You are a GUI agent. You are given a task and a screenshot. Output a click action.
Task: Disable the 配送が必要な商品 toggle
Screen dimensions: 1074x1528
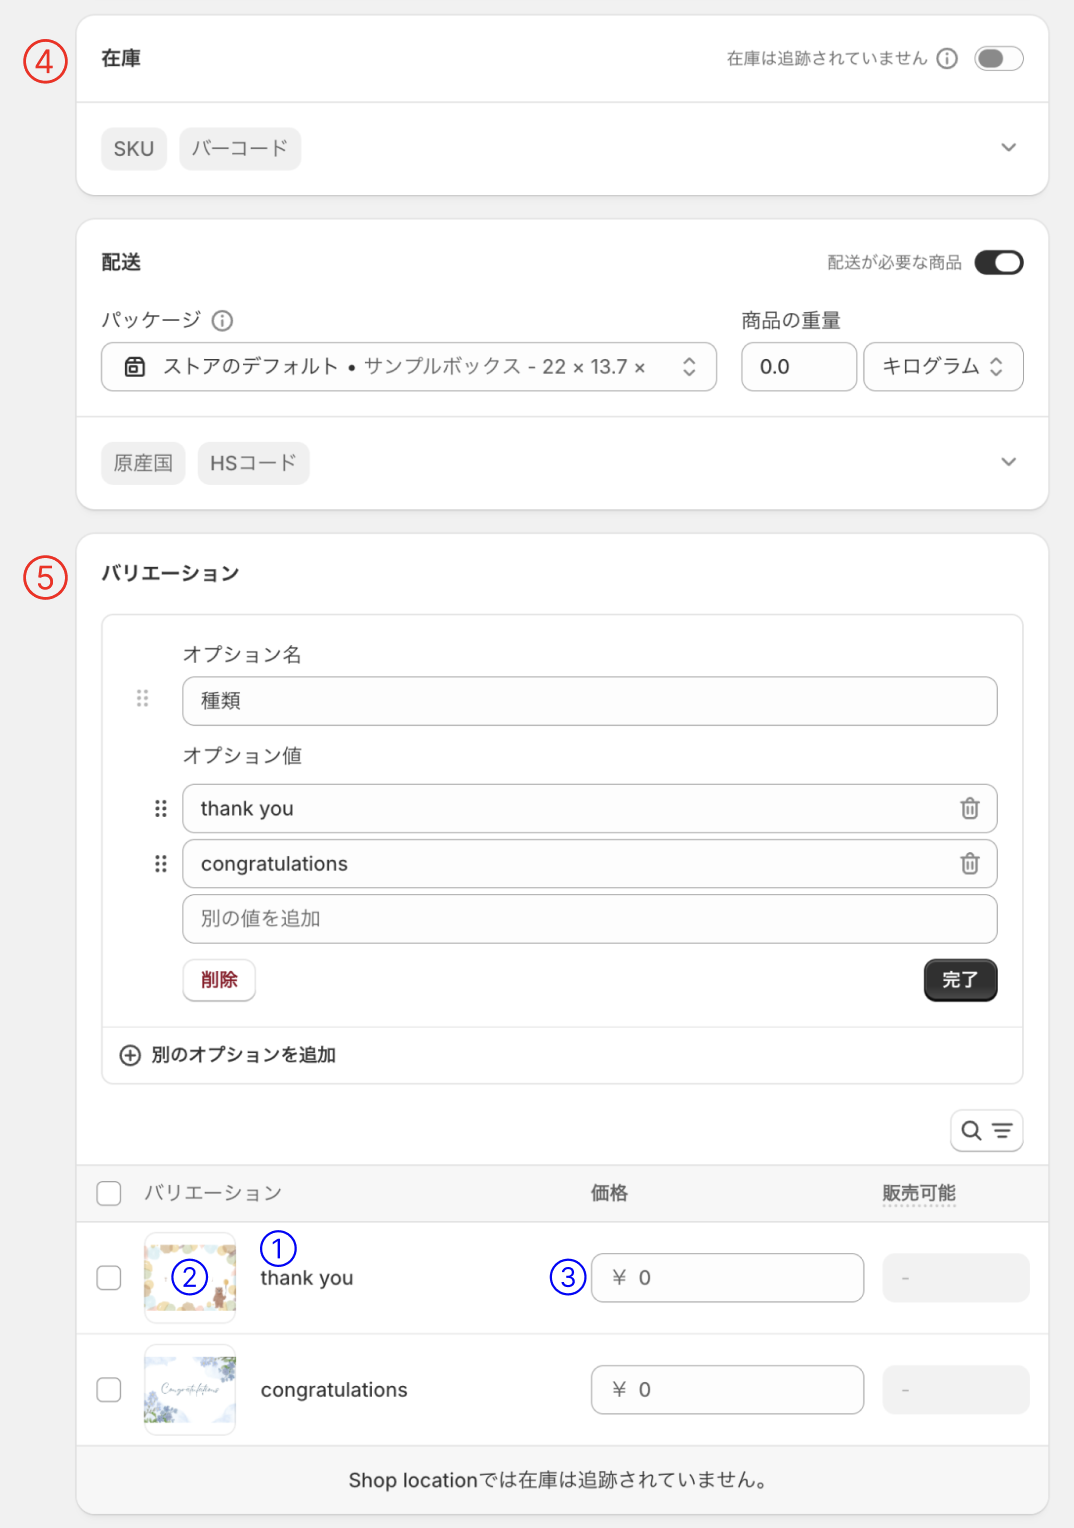(x=998, y=263)
